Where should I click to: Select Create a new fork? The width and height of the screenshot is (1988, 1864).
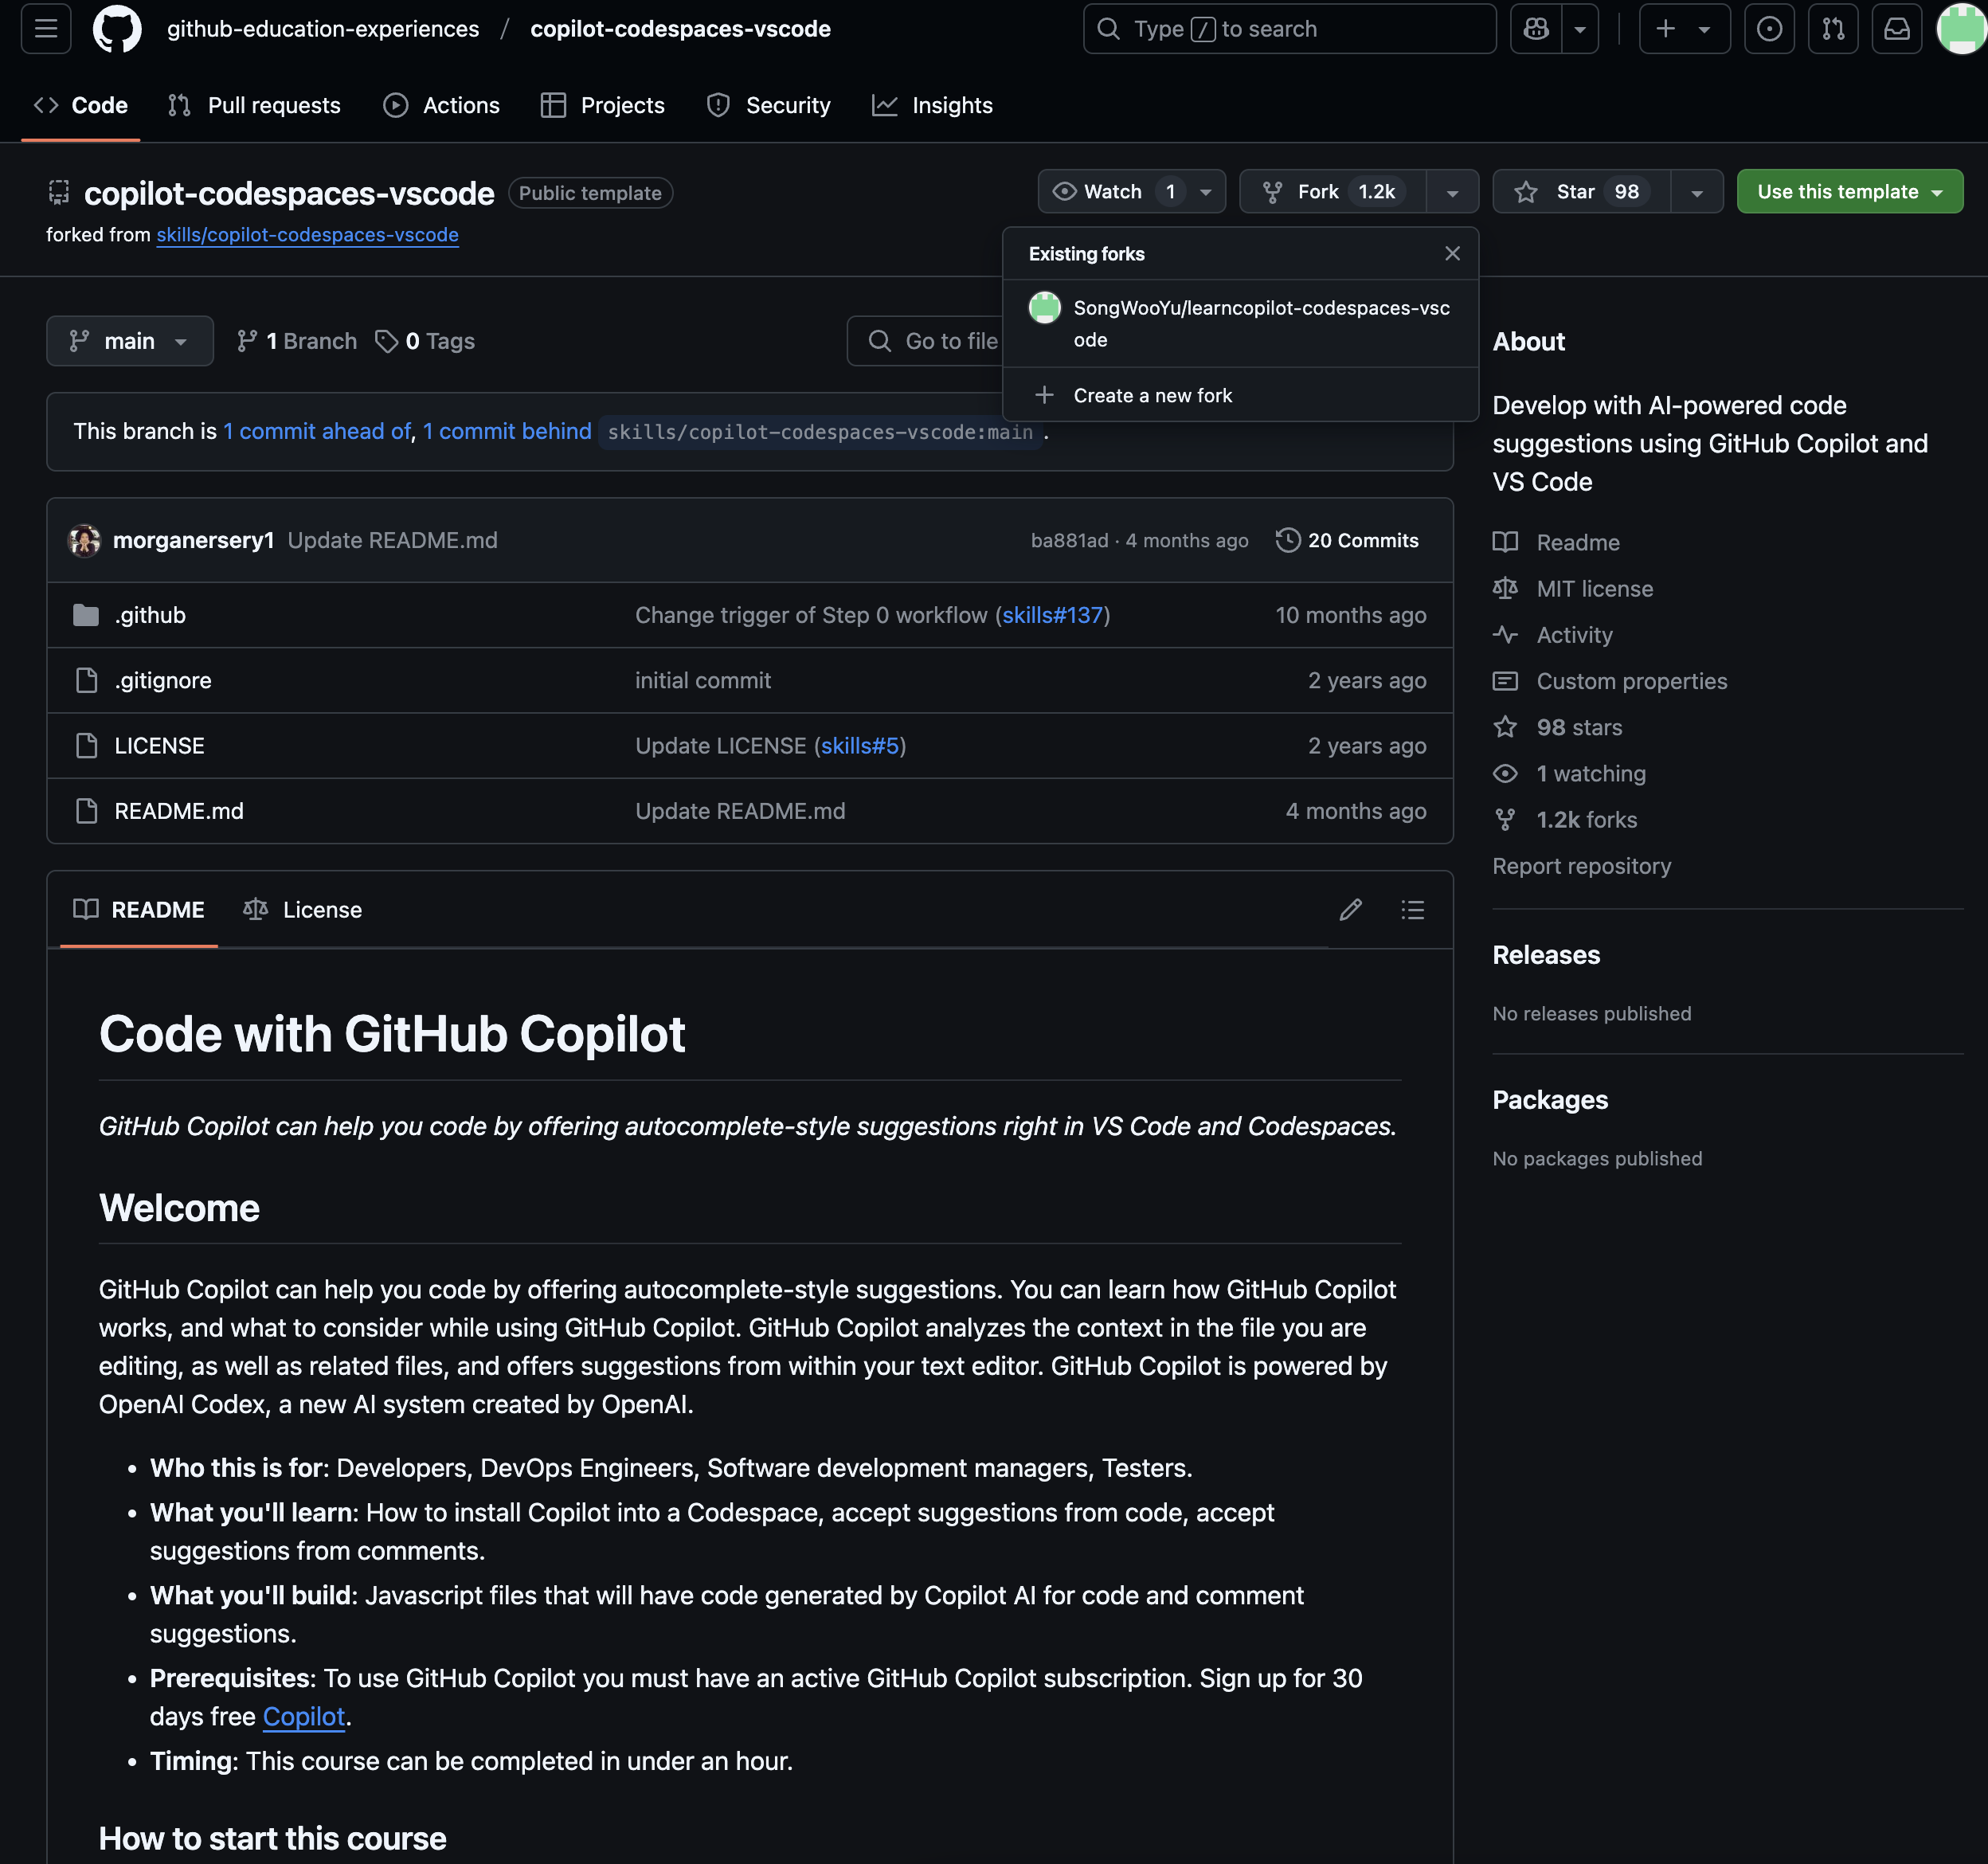coord(1152,395)
